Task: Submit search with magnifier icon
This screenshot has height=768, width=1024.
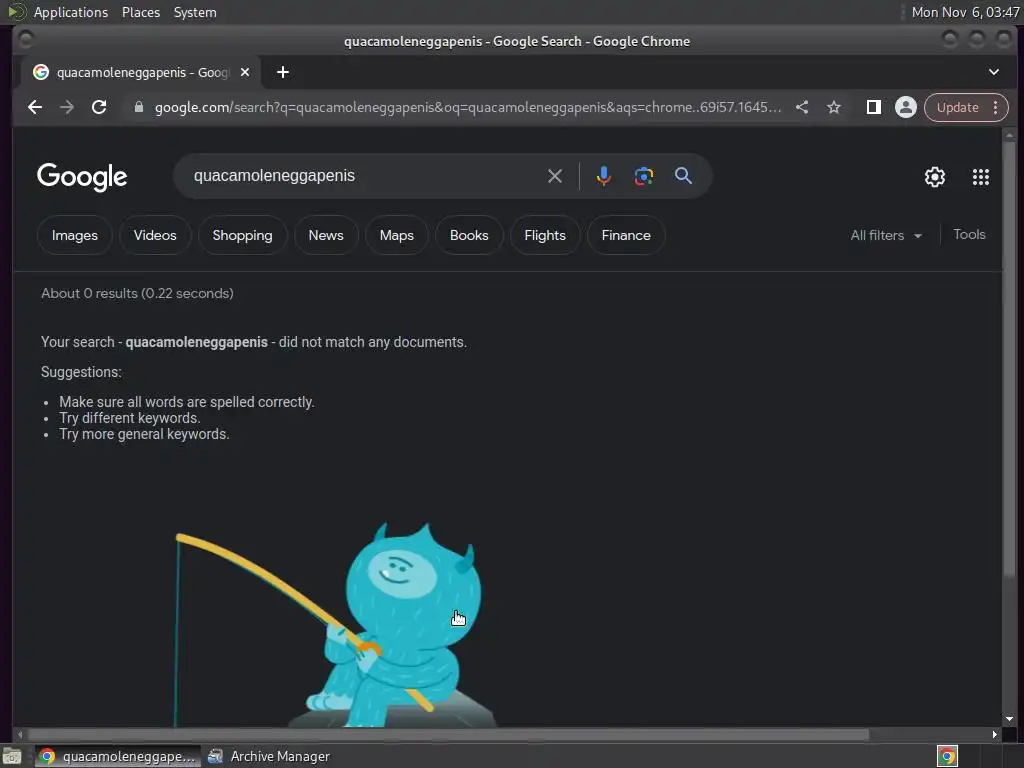Action: (x=683, y=176)
